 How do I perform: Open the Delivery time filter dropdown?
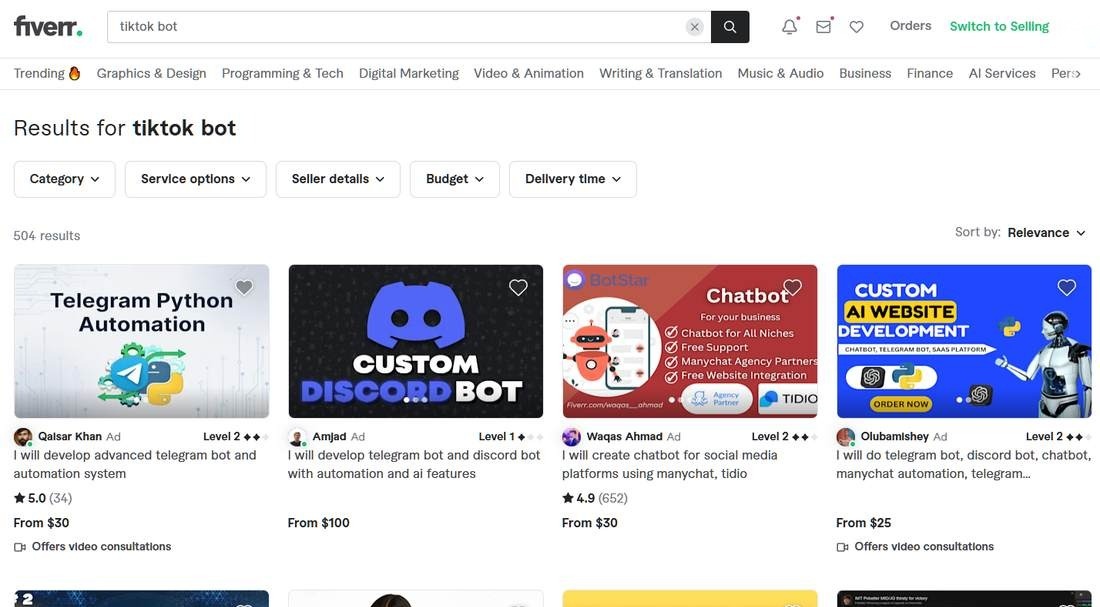(573, 179)
